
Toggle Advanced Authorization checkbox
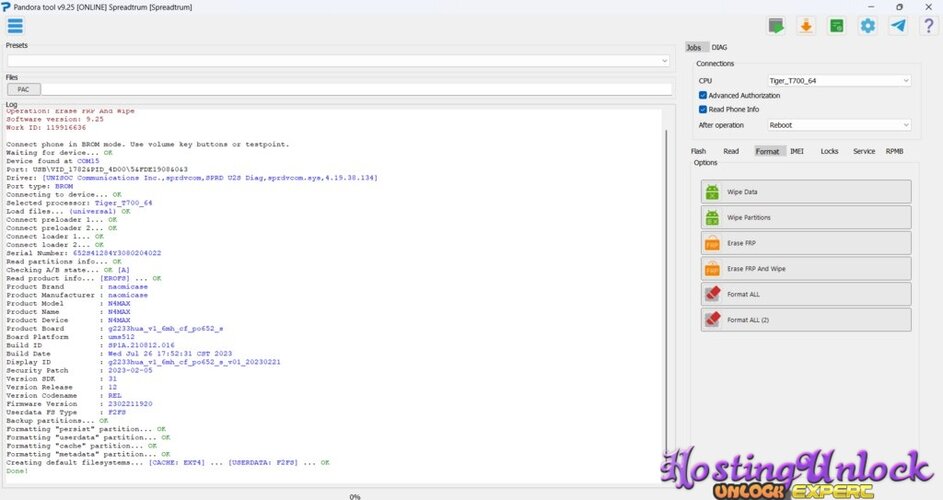pos(702,96)
